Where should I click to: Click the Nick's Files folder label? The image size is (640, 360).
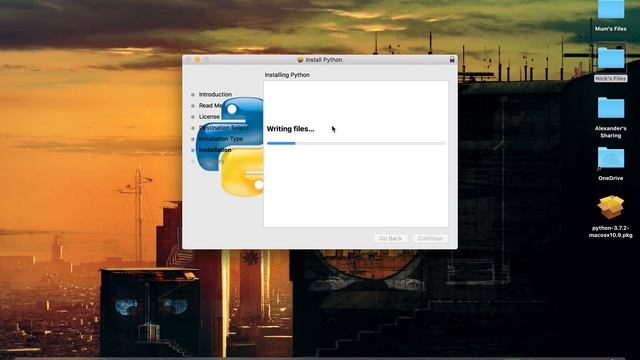pos(611,78)
